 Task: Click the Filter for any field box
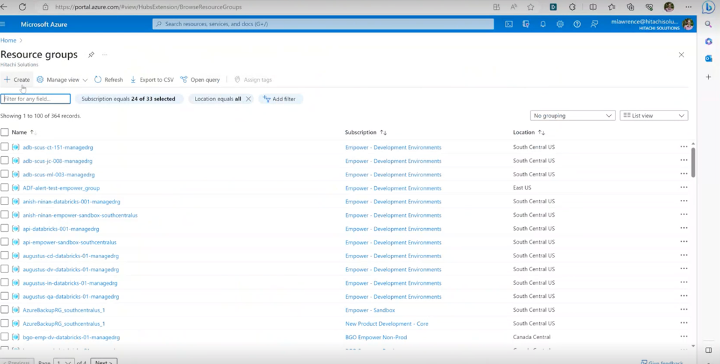35,99
